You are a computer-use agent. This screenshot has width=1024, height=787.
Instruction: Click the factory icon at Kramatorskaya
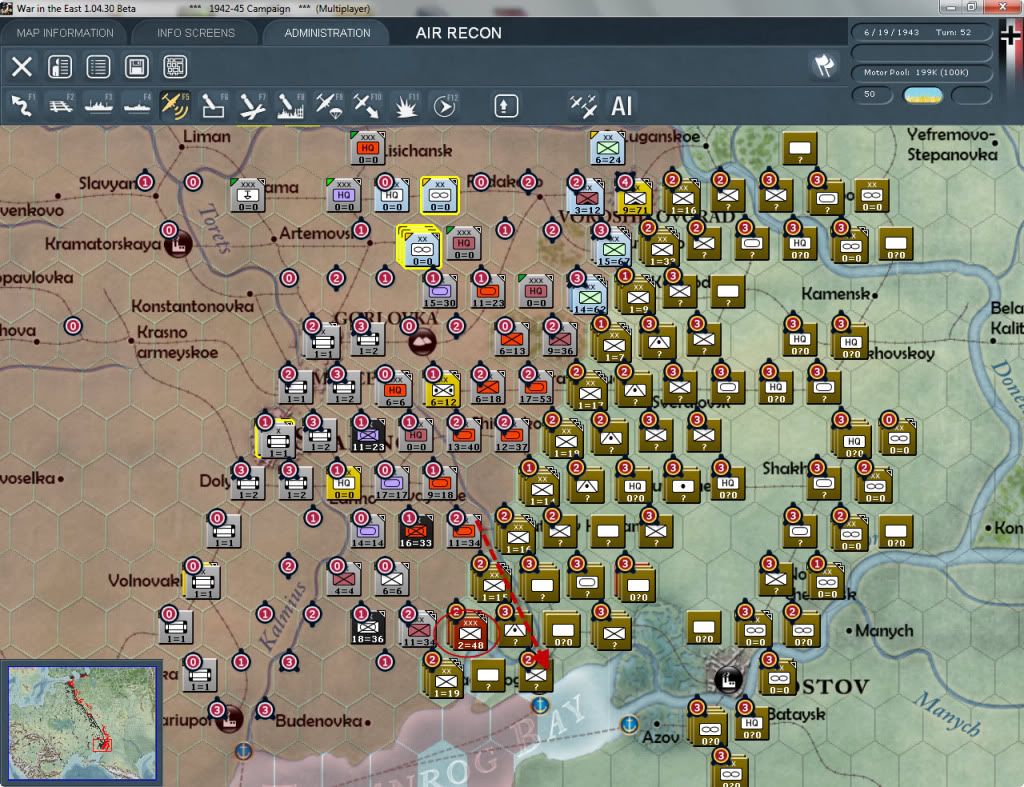click(178, 245)
